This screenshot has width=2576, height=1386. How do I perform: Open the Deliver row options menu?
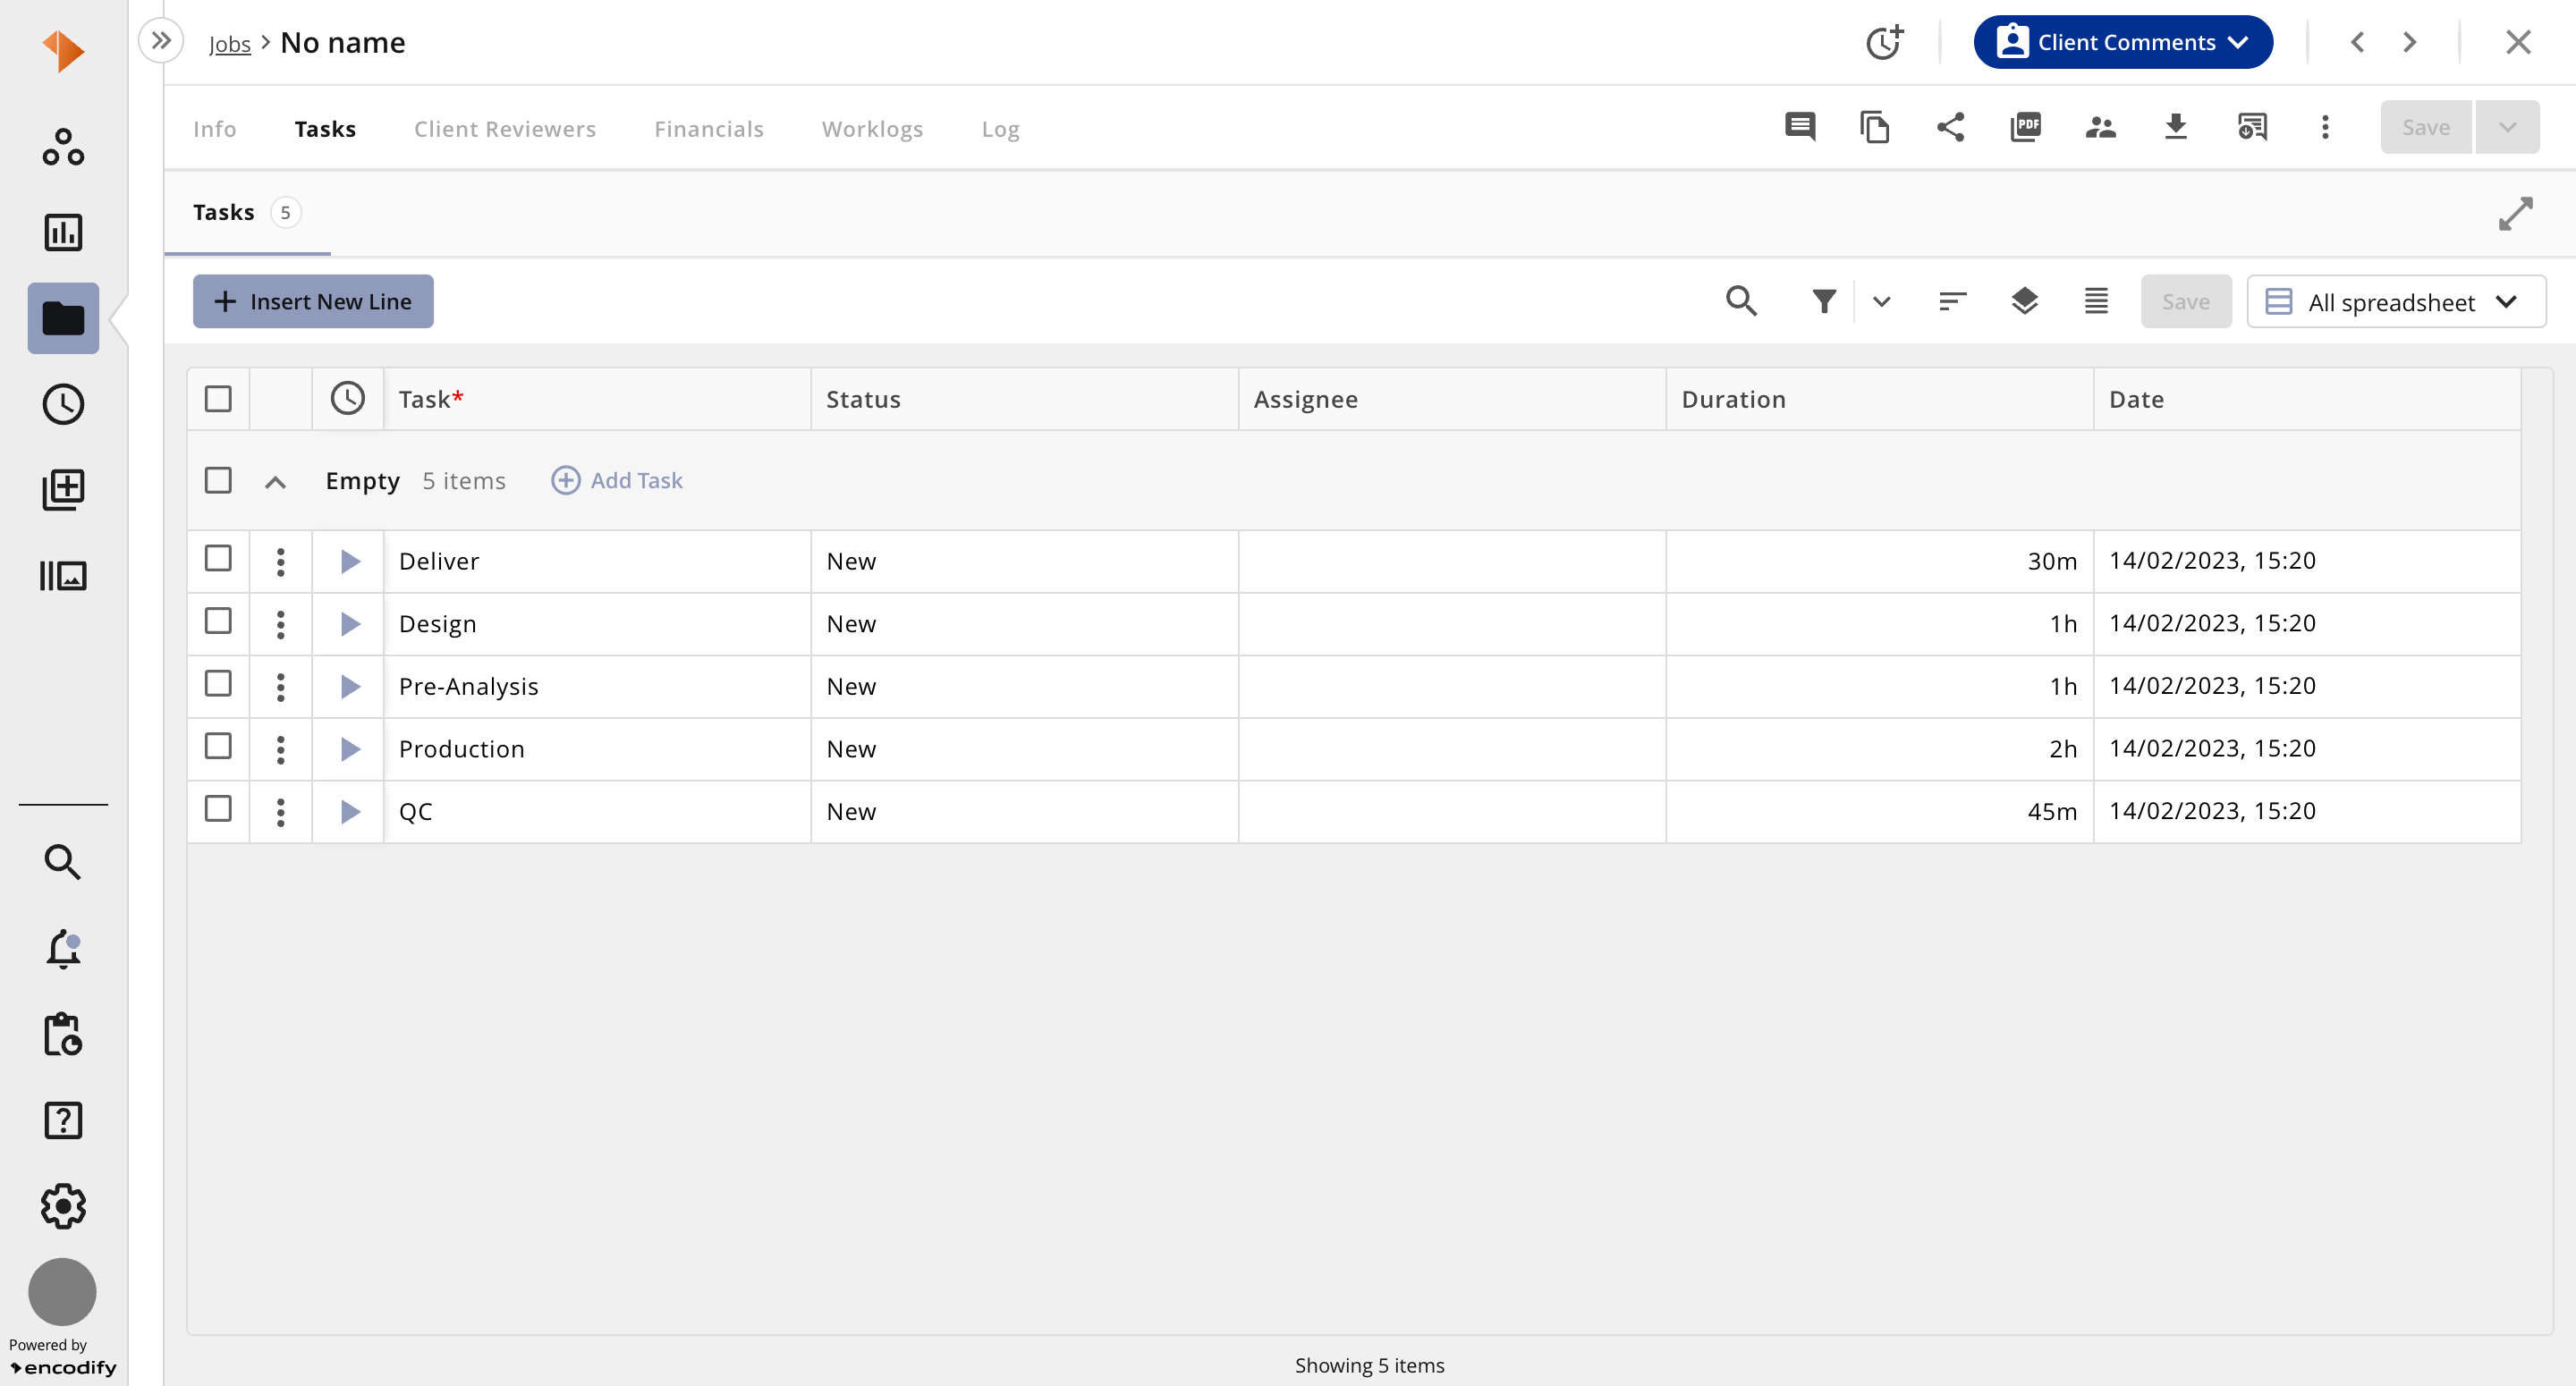[x=281, y=561]
